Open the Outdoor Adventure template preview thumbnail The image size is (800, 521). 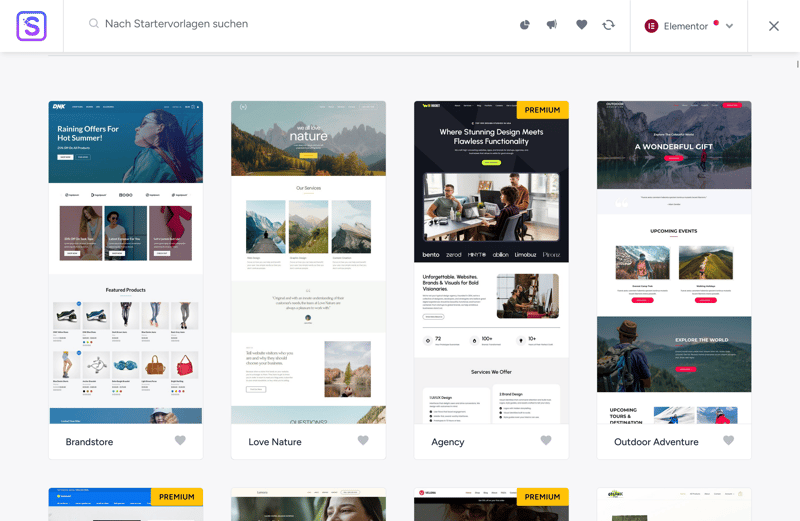point(674,262)
